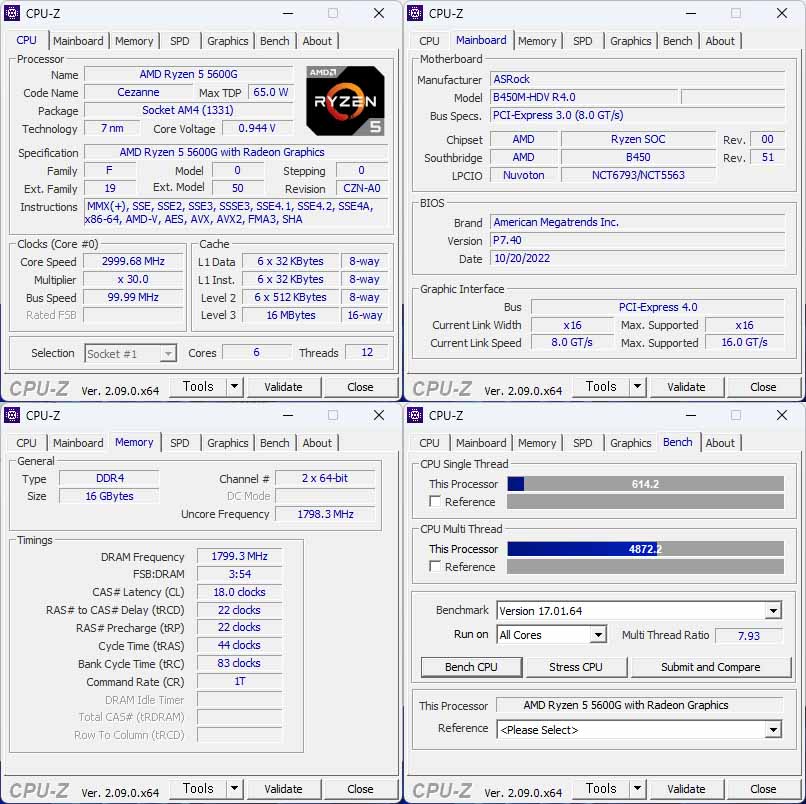Click the motherboard Model value B450M-HDV R4.0
806x804 pixels.
[x=584, y=97]
